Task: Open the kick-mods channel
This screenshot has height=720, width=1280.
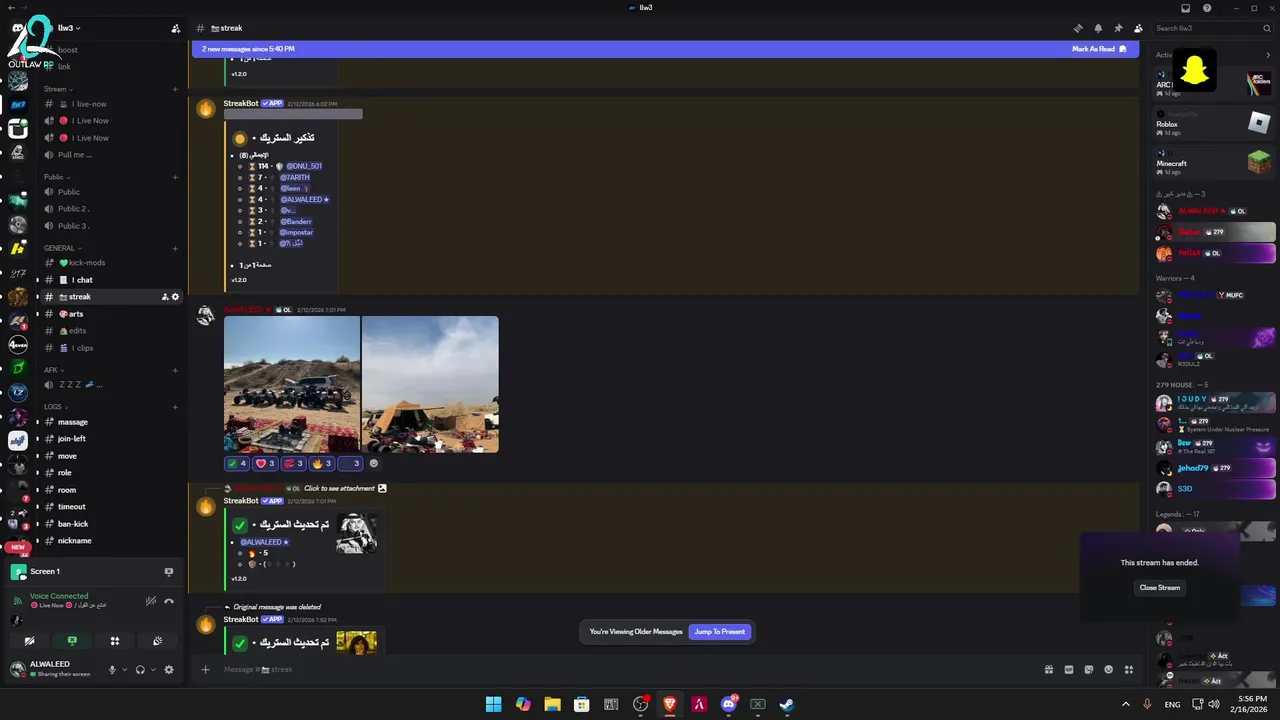Action: pos(110,263)
